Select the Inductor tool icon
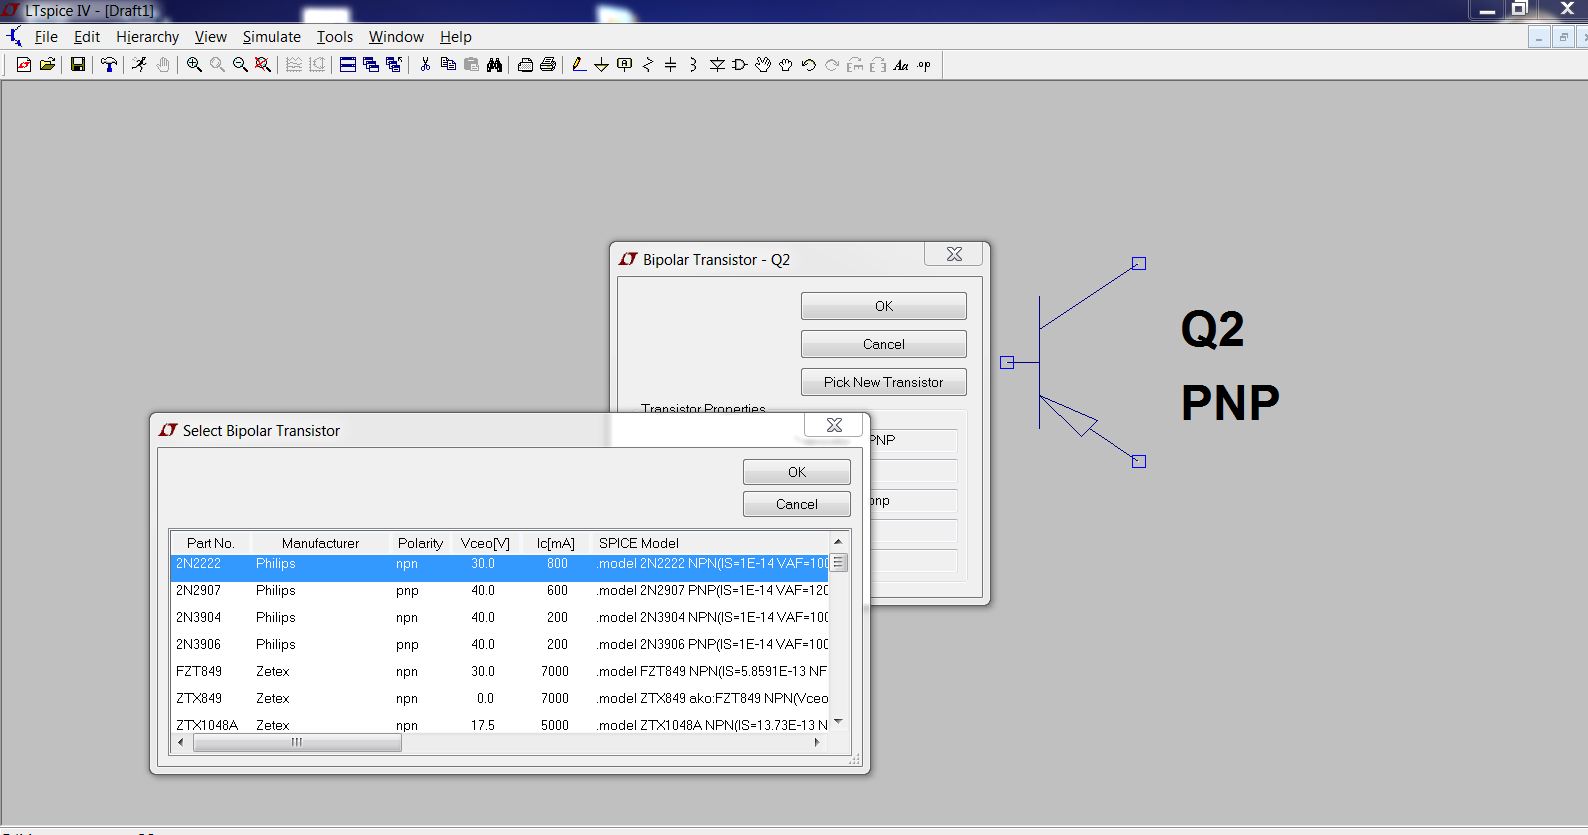The image size is (1588, 835). [x=693, y=65]
